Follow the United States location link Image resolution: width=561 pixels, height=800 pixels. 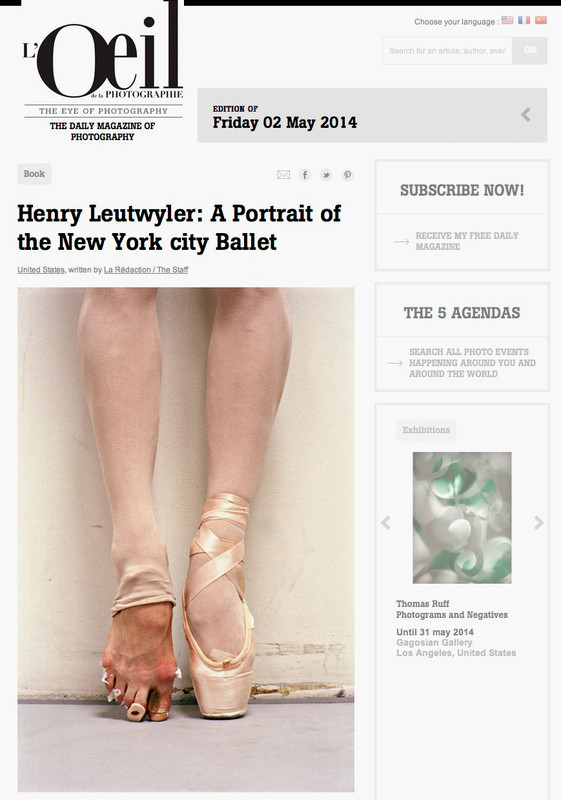tap(41, 270)
